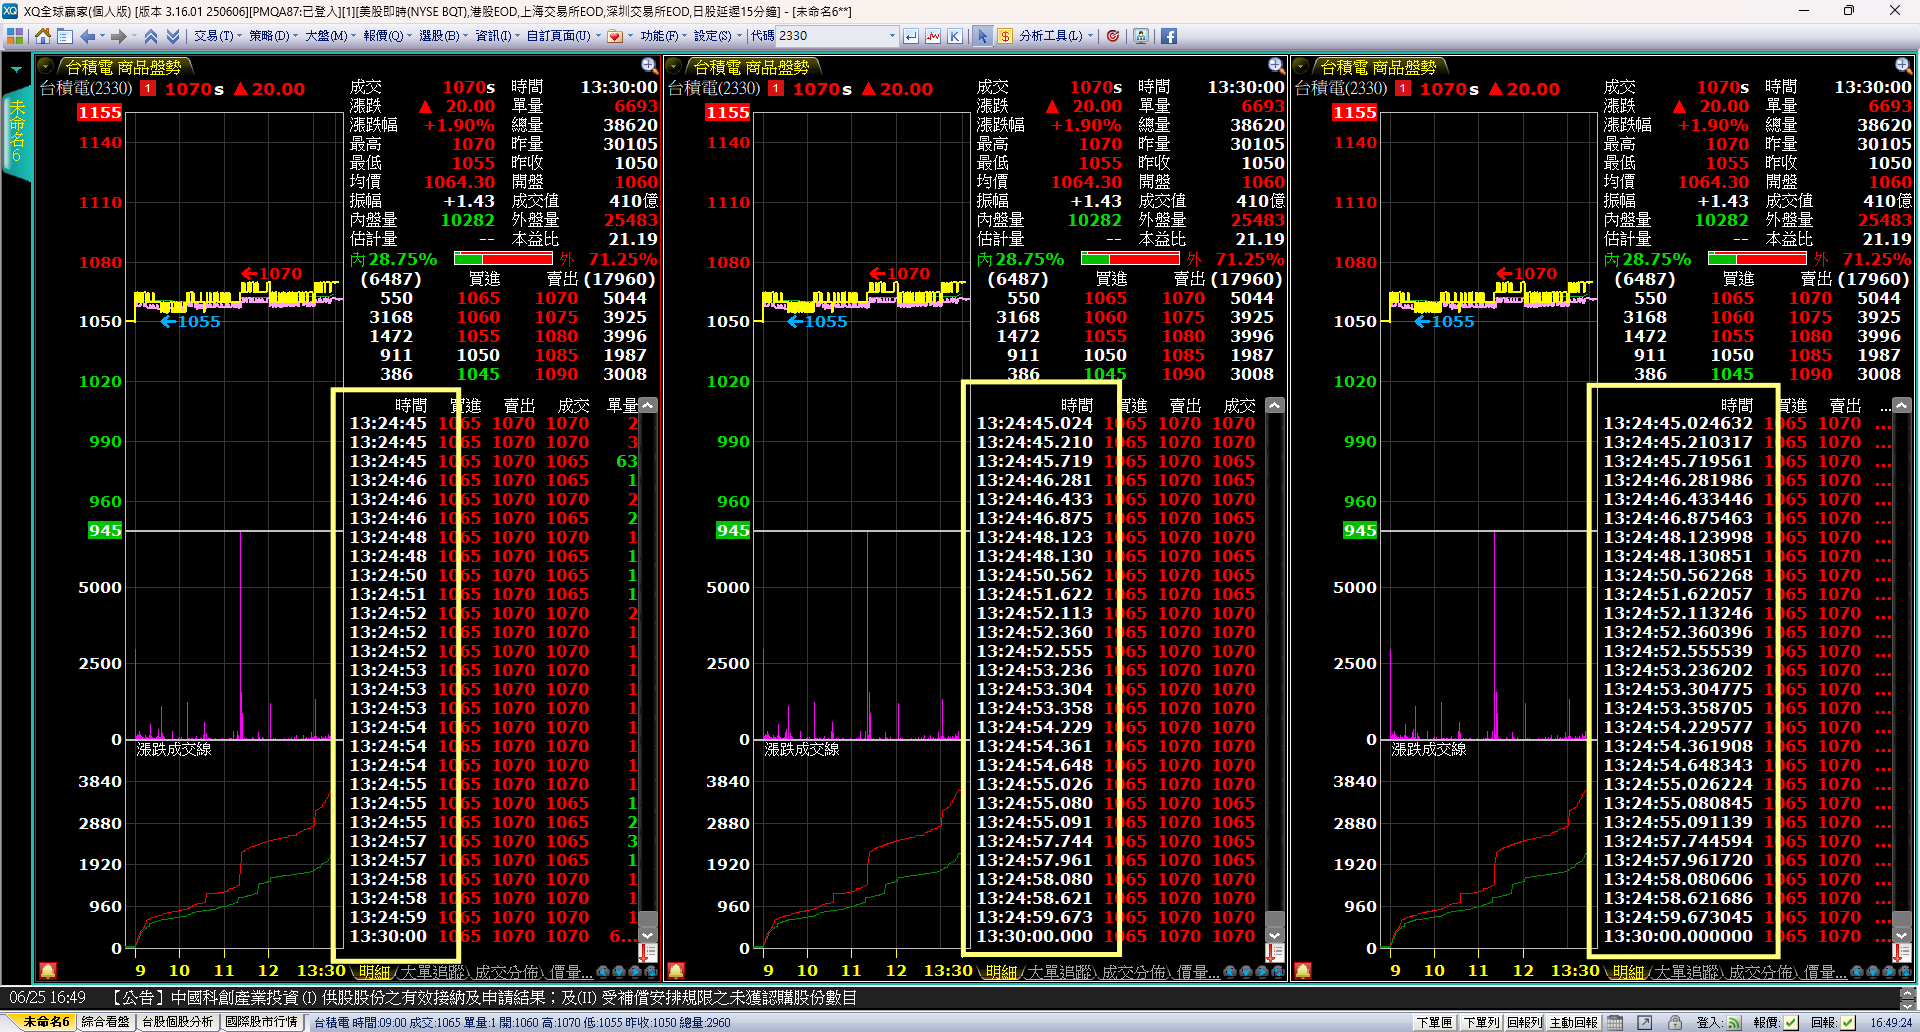Expand the stock code 2330 dropdown
The width and height of the screenshot is (1920, 1032).
[x=892, y=36]
